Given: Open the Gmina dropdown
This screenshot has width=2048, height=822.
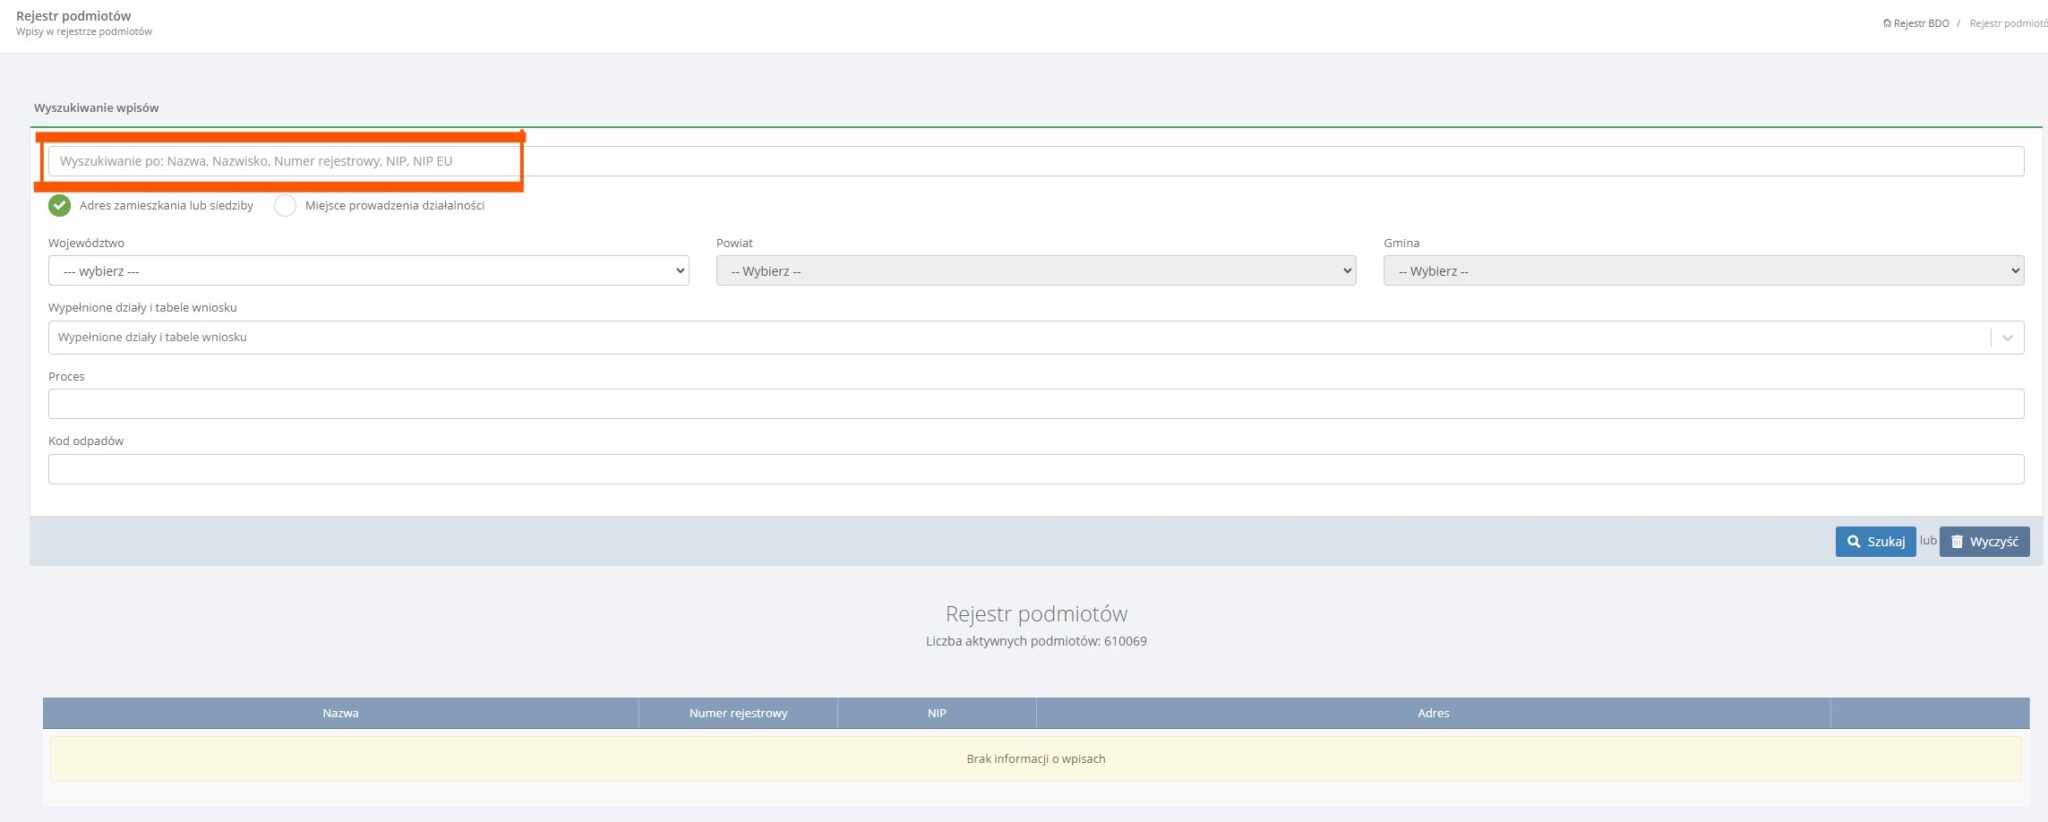Looking at the screenshot, I should [x=1704, y=271].
